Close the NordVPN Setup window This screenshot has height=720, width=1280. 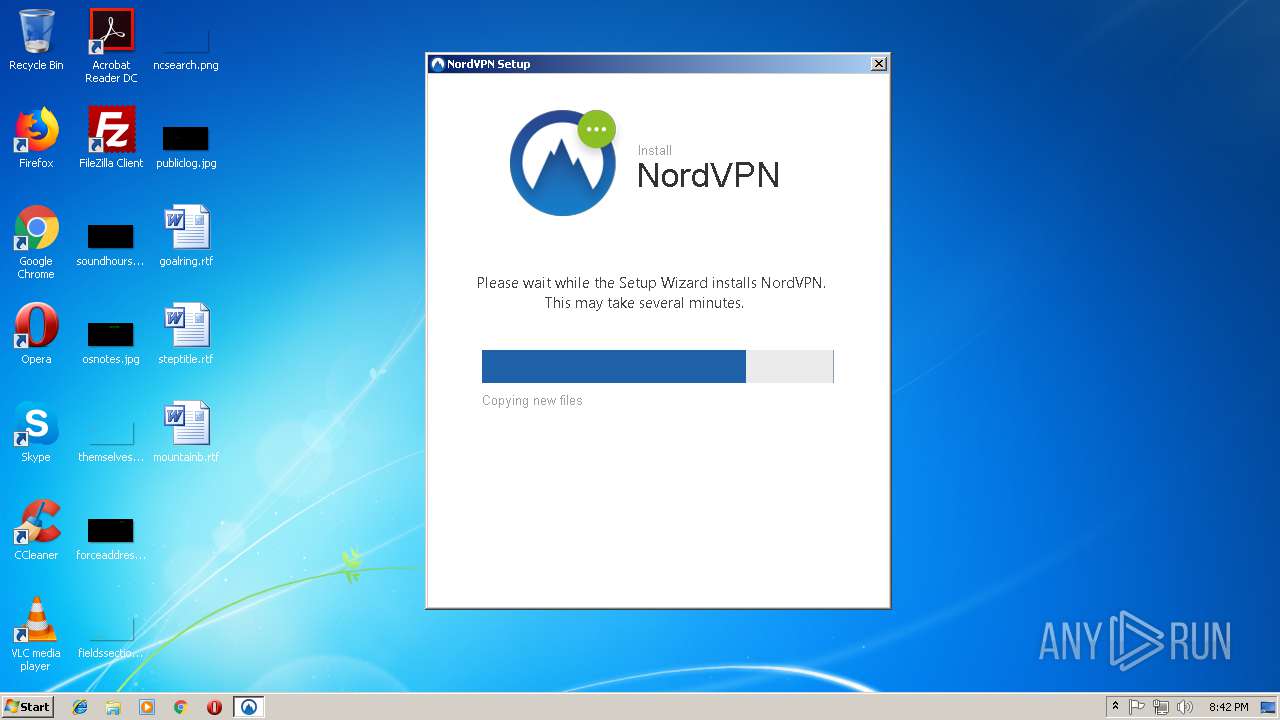878,64
